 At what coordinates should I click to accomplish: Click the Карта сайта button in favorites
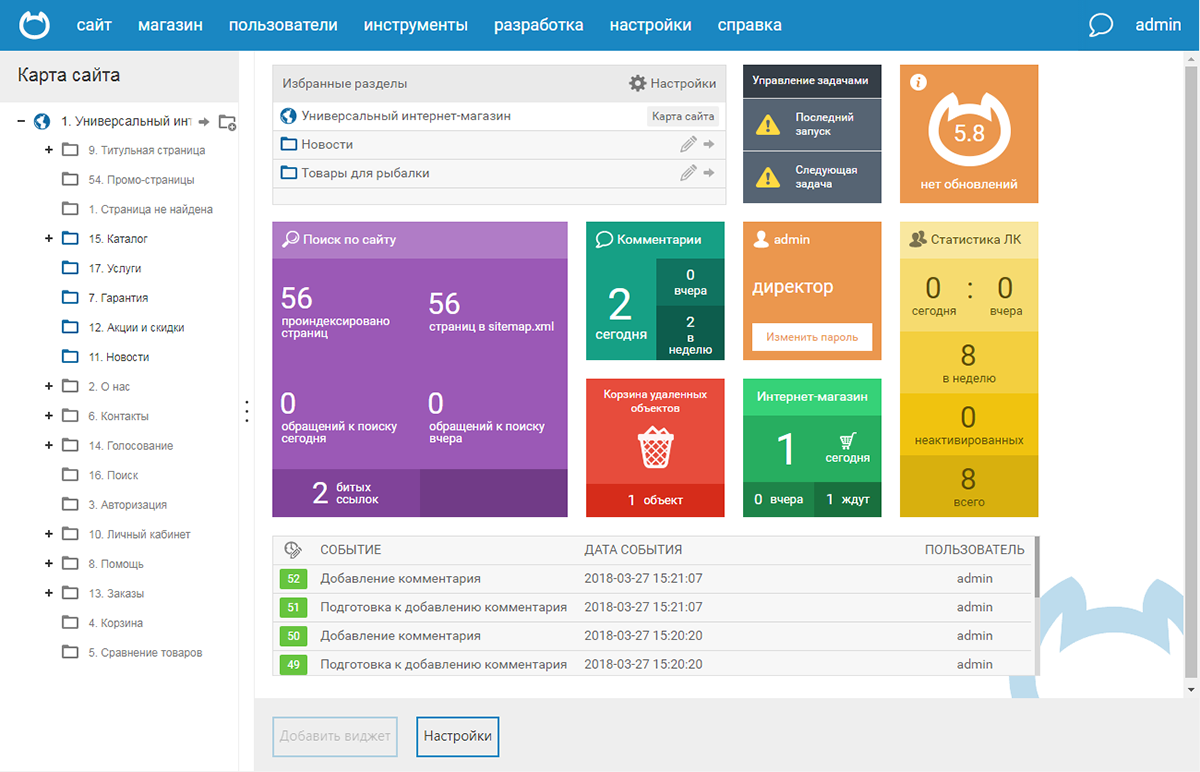click(x=683, y=116)
